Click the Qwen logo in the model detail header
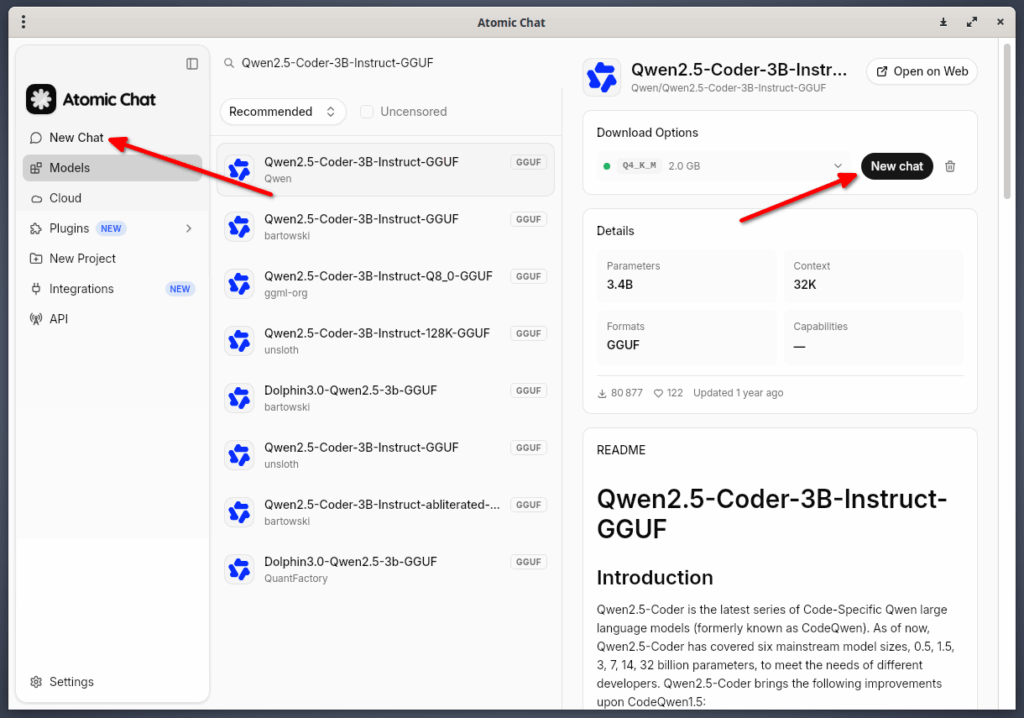This screenshot has height=718, width=1024. (601, 77)
